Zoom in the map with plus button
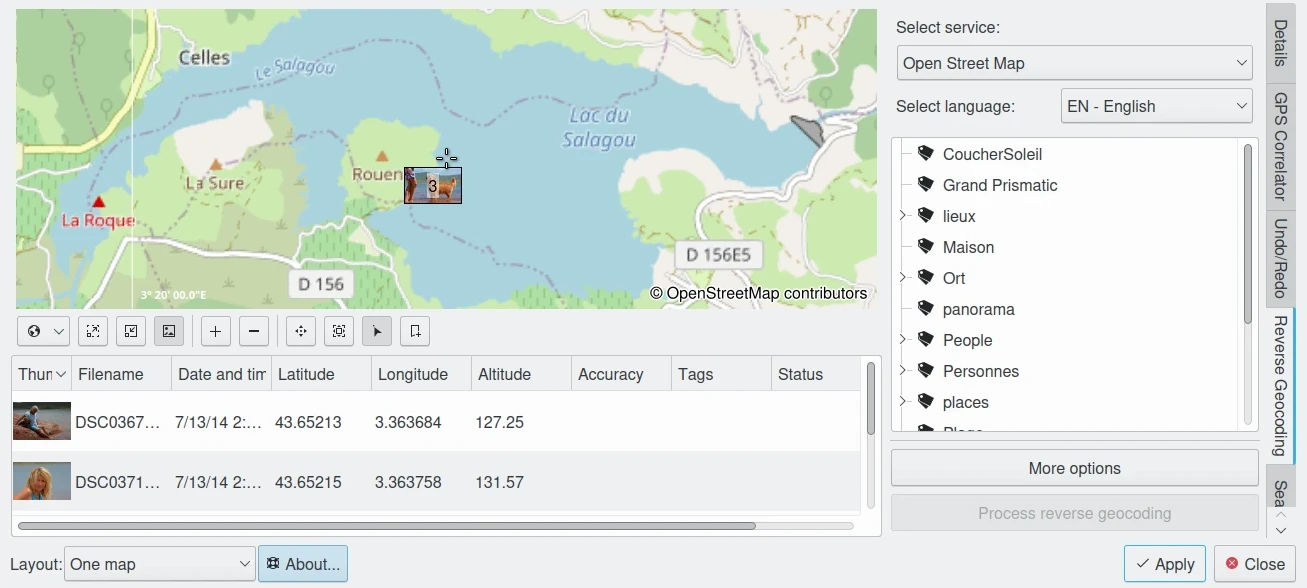Screen dimensions: 1307x588 pyautogui.click(x=216, y=331)
